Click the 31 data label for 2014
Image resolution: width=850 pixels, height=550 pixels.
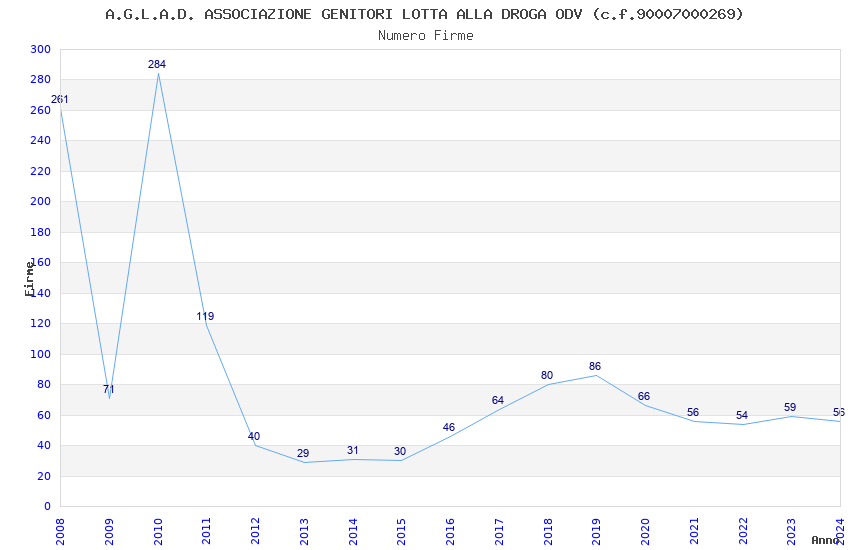point(352,450)
